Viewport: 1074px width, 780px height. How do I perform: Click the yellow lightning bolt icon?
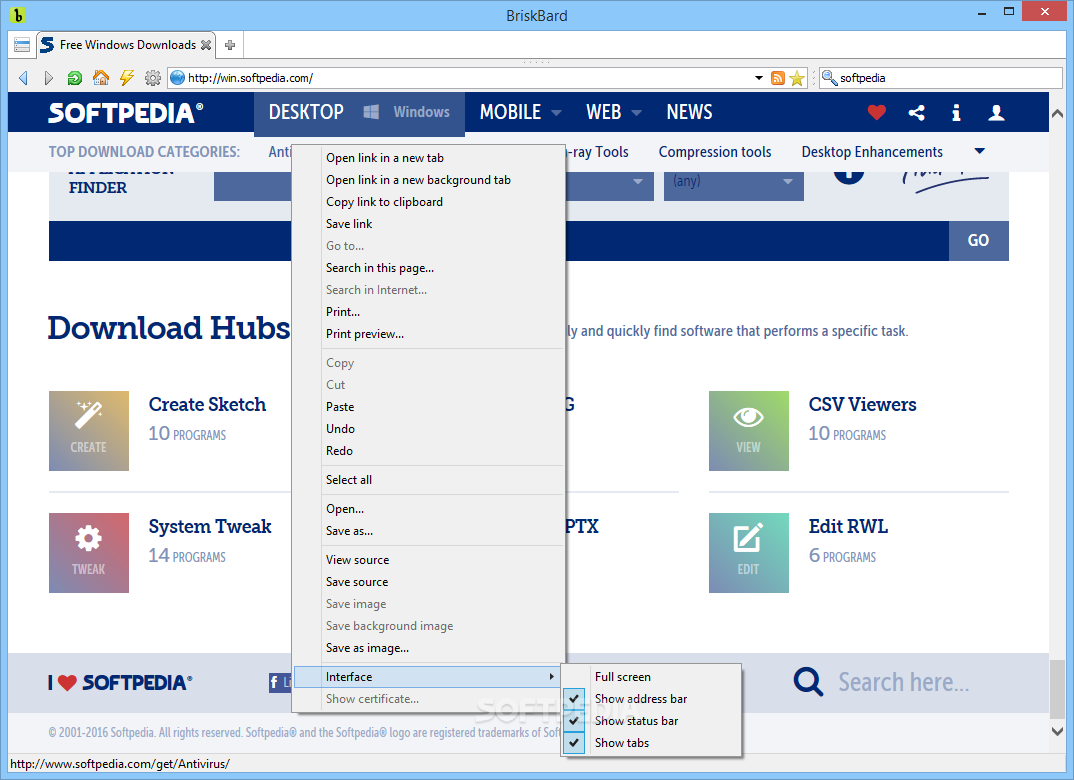[127, 78]
